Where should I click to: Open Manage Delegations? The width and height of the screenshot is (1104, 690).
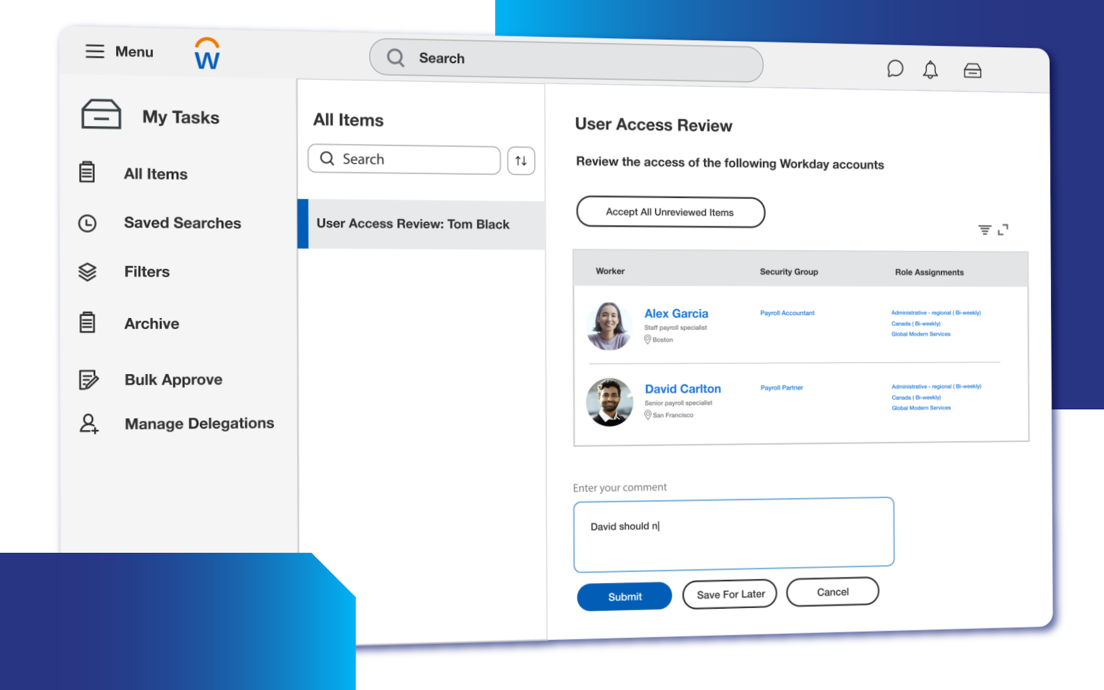198,424
